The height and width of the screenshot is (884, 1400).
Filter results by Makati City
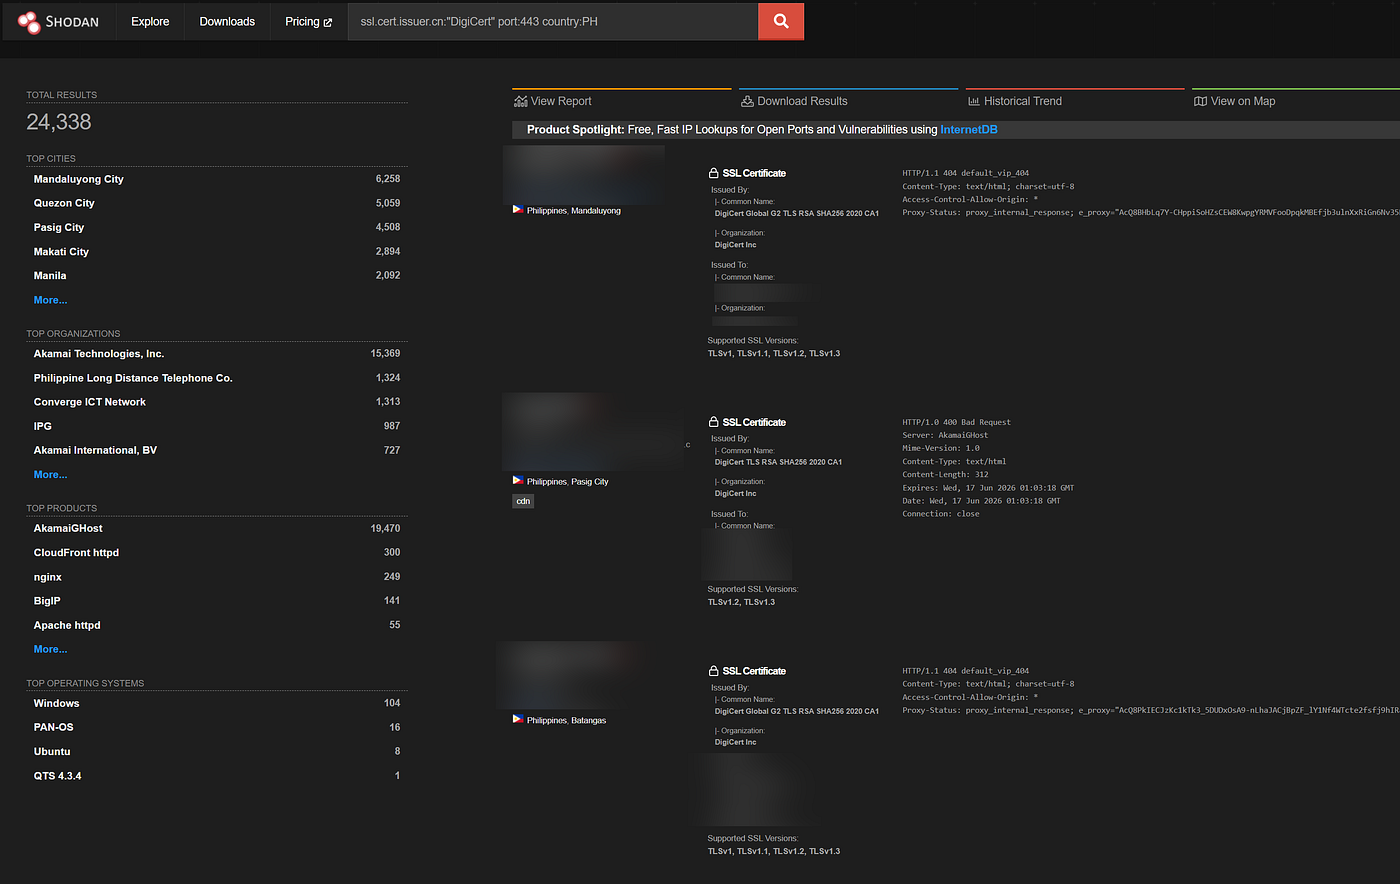coord(61,252)
